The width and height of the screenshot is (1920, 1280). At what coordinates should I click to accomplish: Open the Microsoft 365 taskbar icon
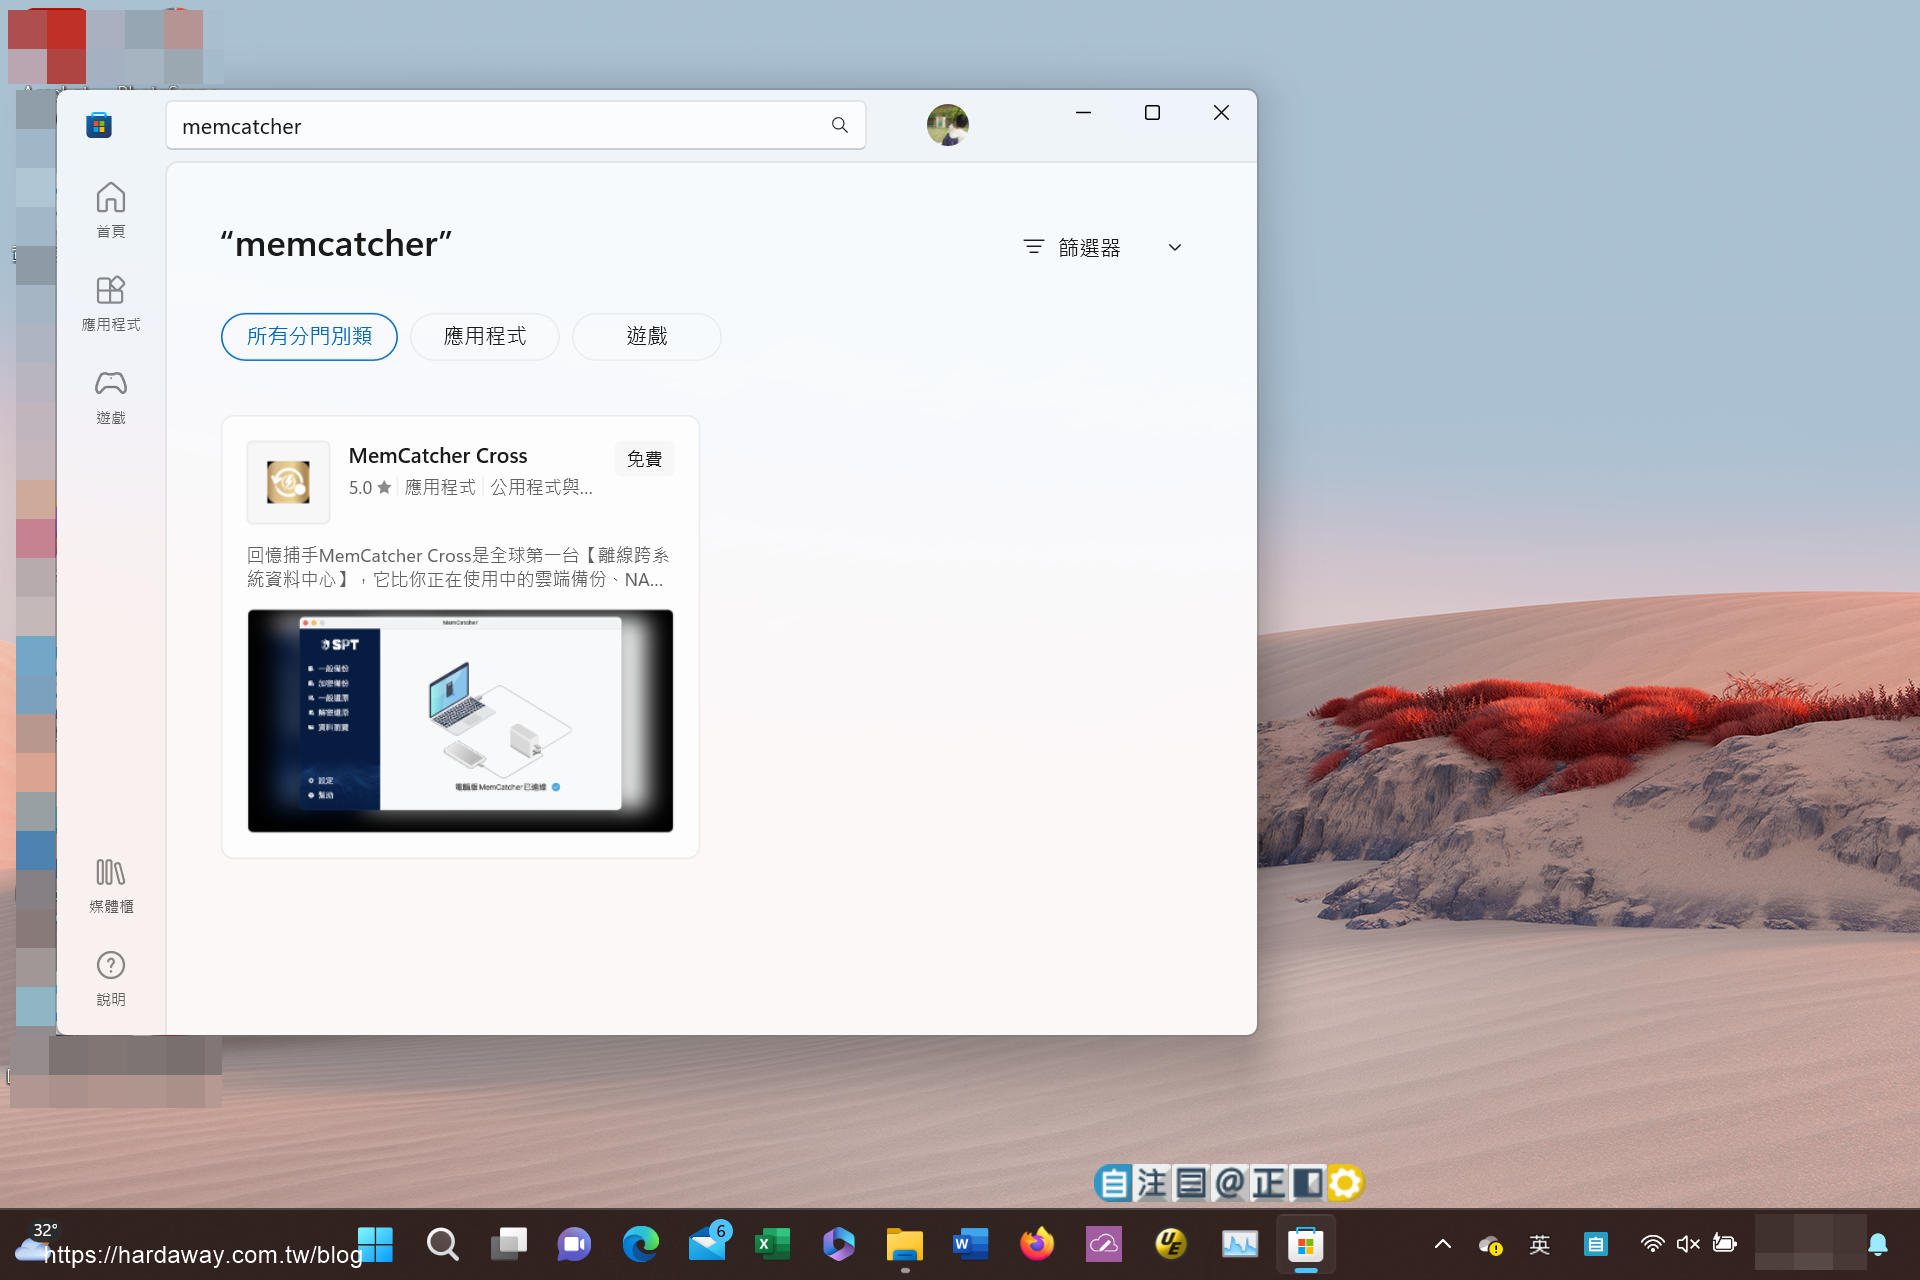[838, 1244]
